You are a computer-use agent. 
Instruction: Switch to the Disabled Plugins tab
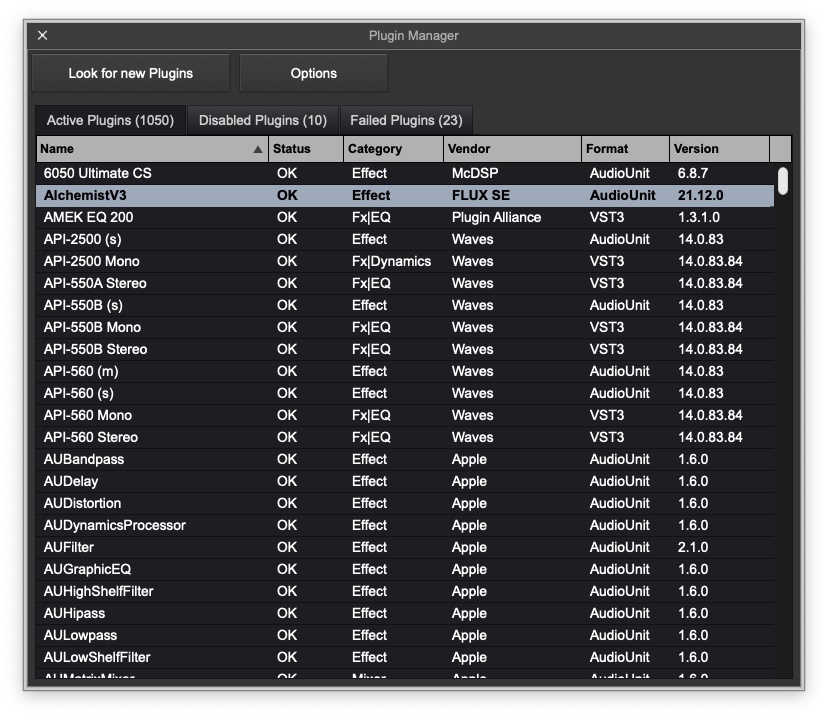[262, 119]
